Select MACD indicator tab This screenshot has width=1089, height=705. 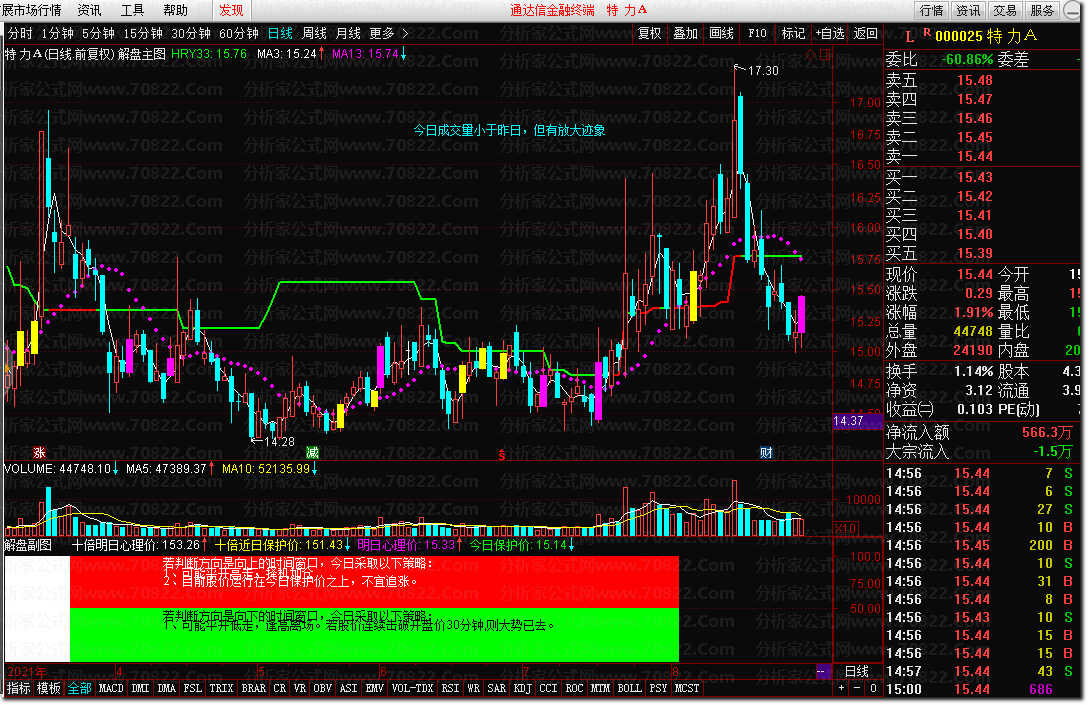click(111, 688)
